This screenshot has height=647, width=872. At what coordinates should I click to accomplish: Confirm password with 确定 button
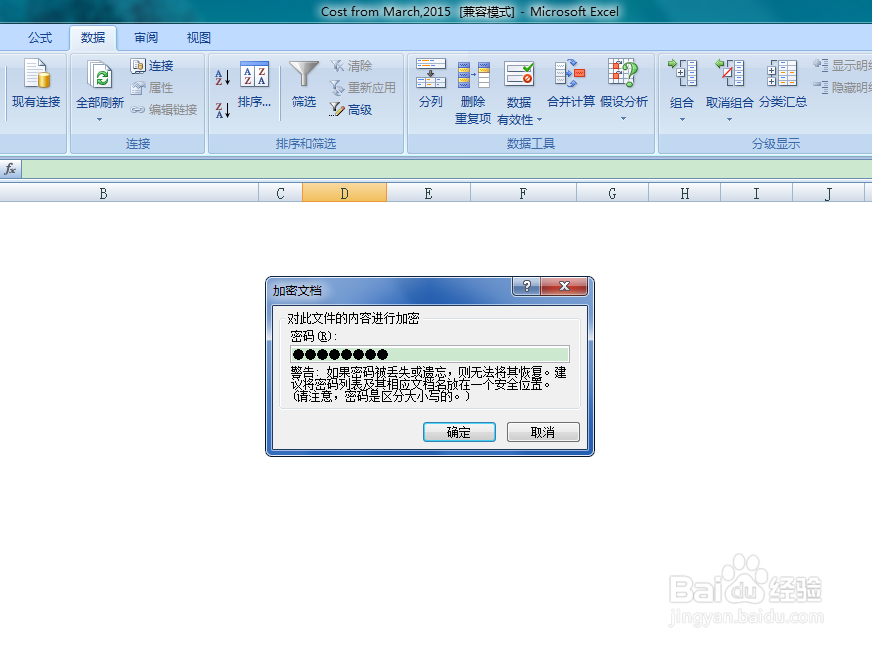[x=459, y=432]
